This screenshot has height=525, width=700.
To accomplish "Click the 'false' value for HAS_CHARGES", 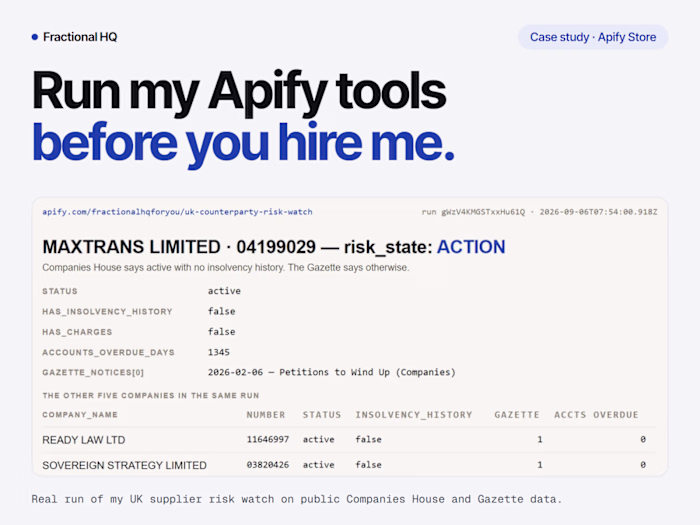I will pyautogui.click(x=221, y=332).
